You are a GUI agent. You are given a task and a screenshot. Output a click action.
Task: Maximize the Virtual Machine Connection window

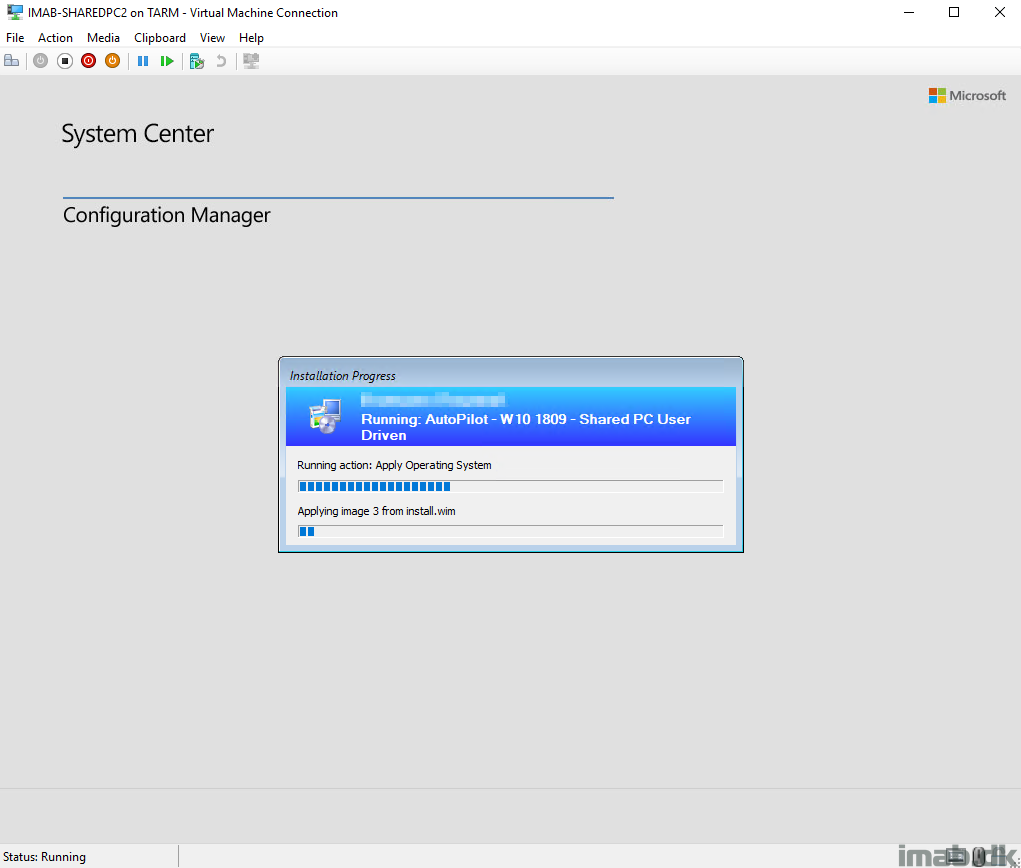954,12
